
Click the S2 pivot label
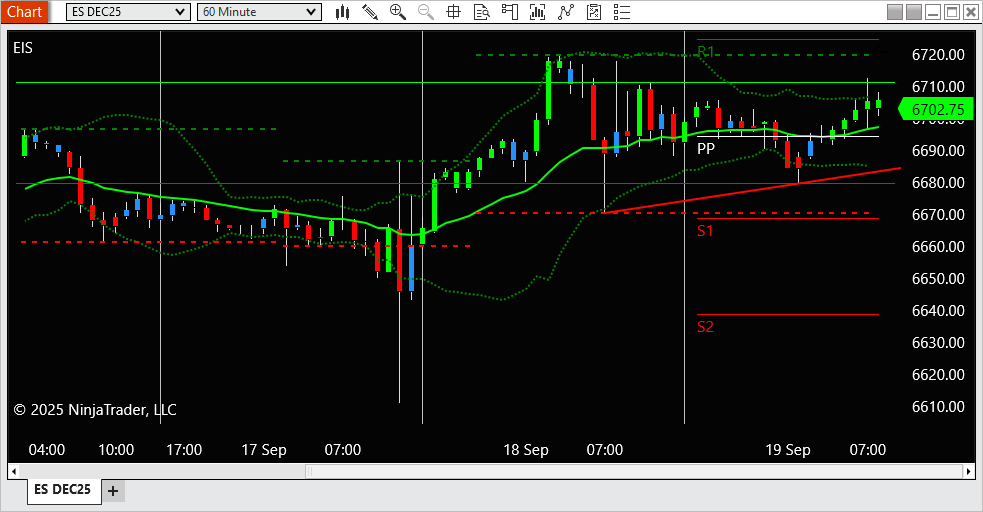pyautogui.click(x=705, y=327)
